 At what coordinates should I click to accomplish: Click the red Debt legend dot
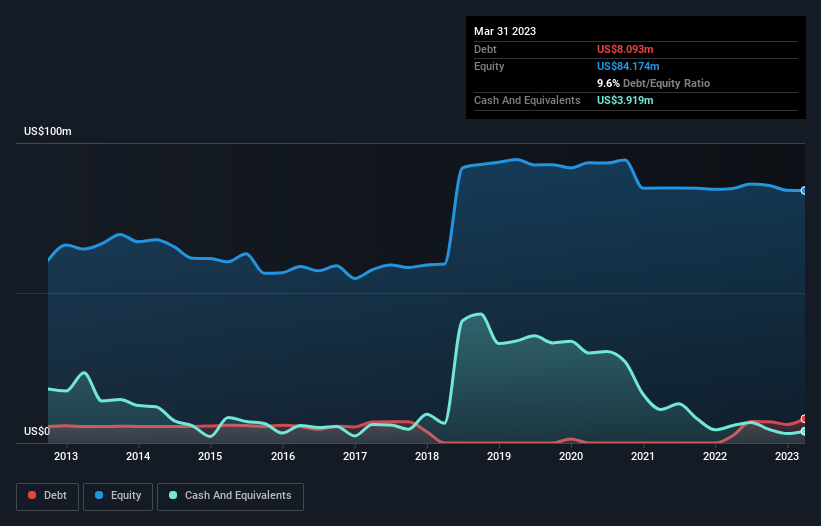click(x=32, y=495)
